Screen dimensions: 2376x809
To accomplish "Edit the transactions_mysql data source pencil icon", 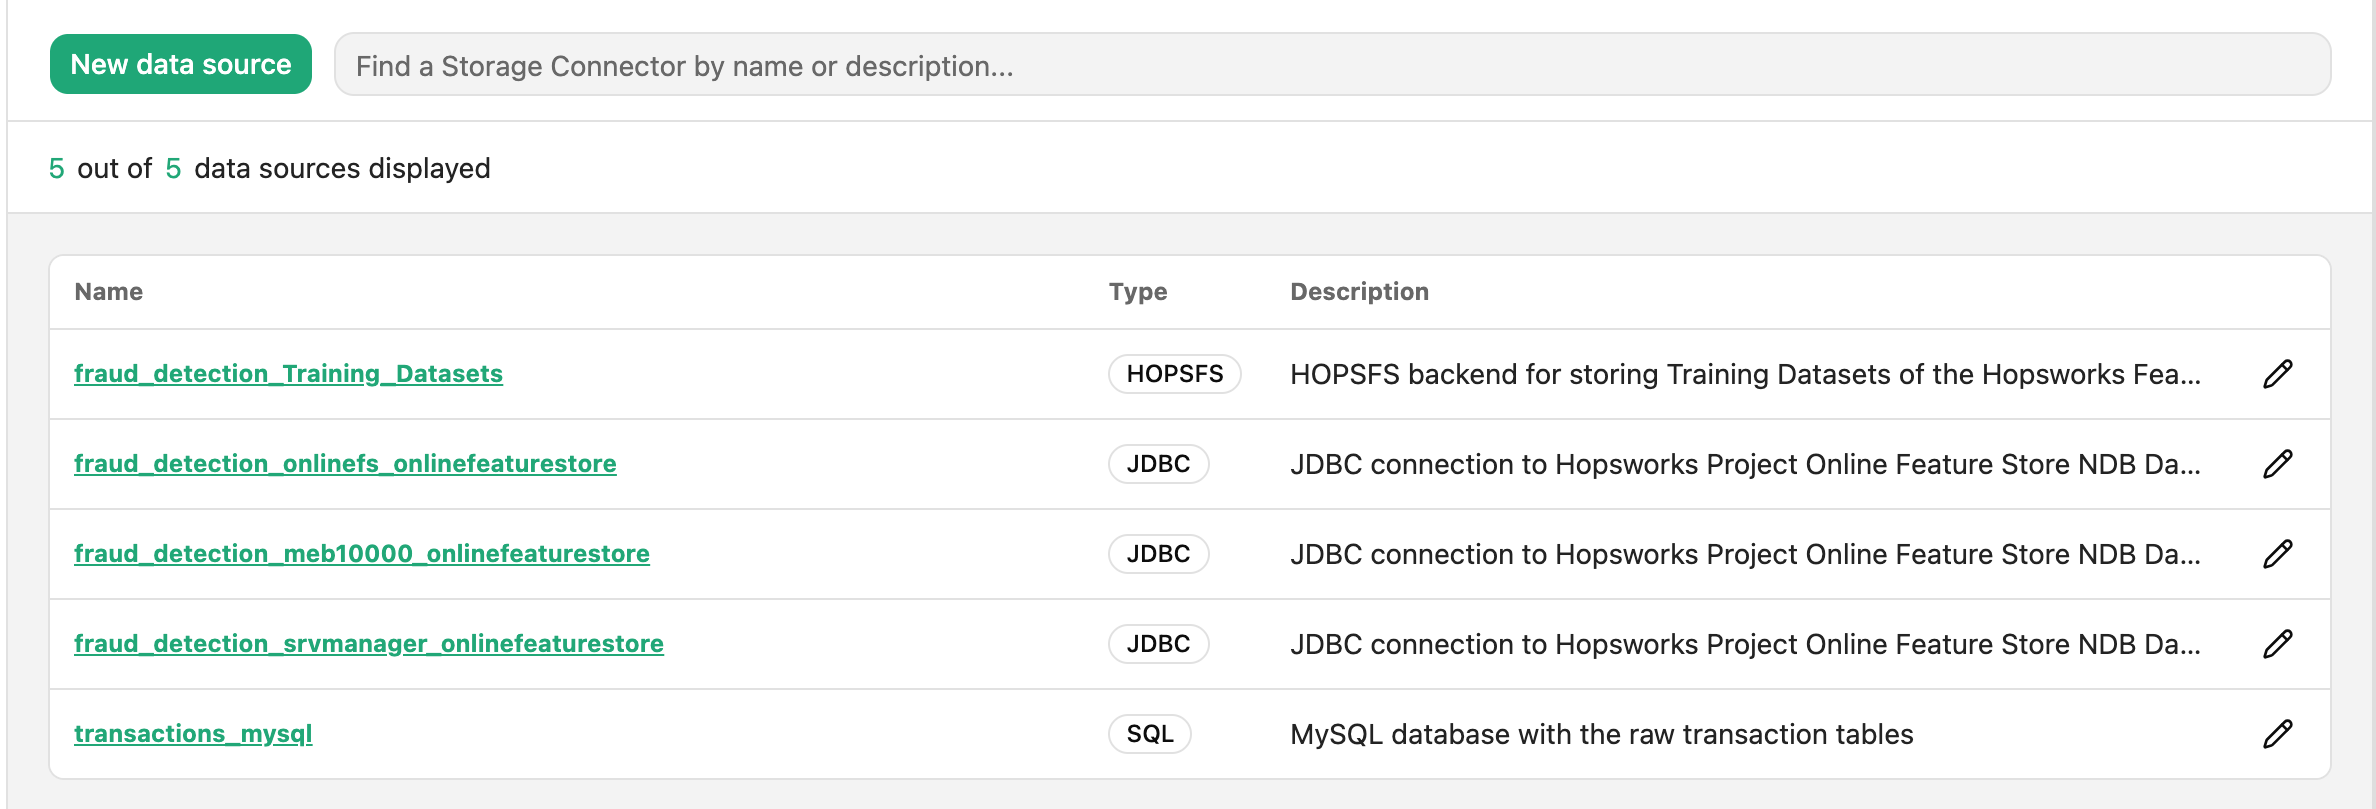I will [2277, 734].
